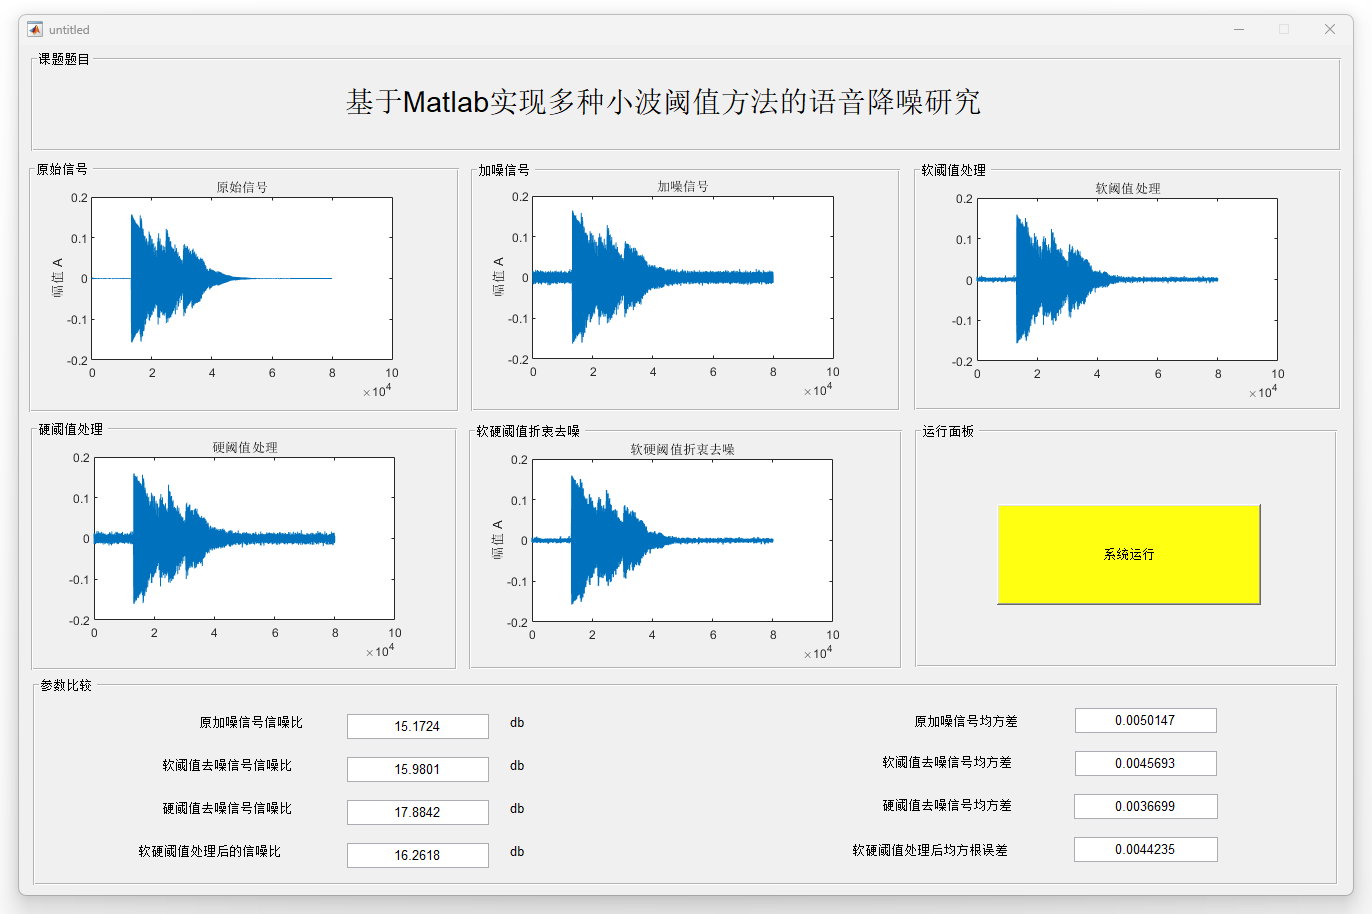Click the 硬阈值去噪信号信噪比 label

coord(227,808)
